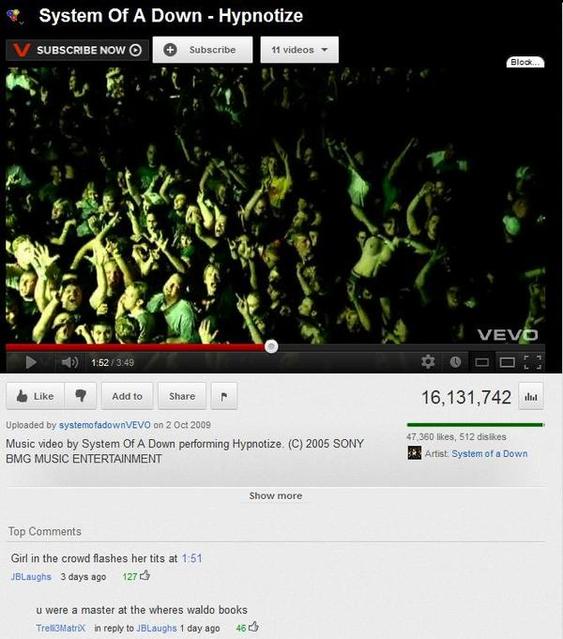Click the Subscribe button with the plus icon
563x639 pixels.
(x=202, y=50)
